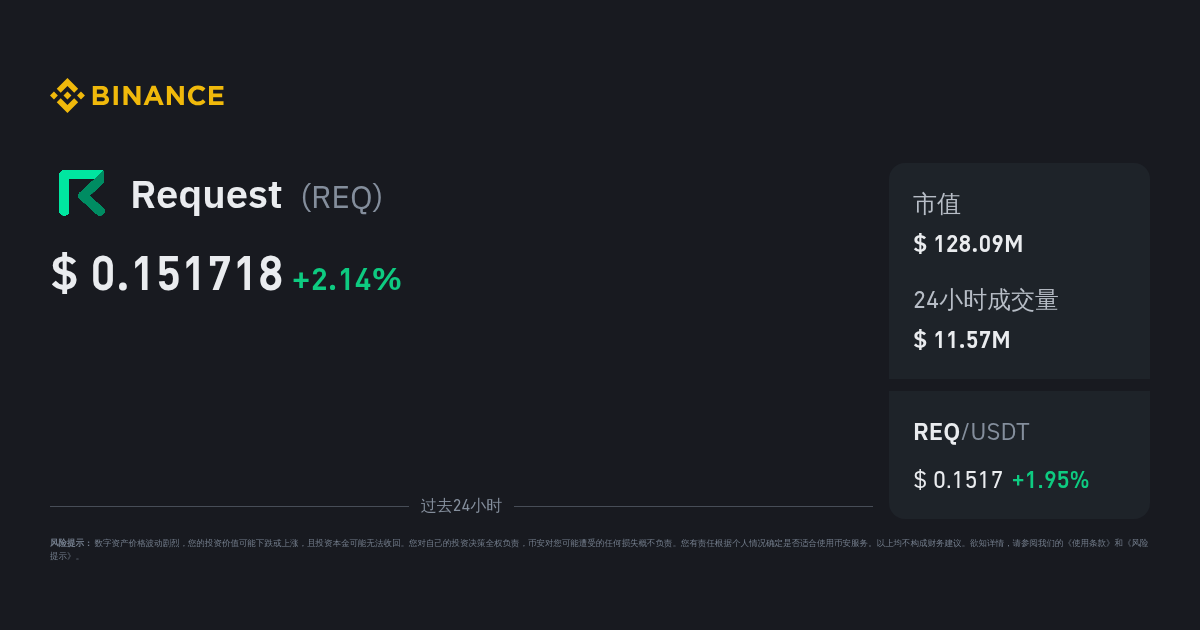Click the Binance diamond logo icon
The image size is (1200, 630).
click(67, 96)
